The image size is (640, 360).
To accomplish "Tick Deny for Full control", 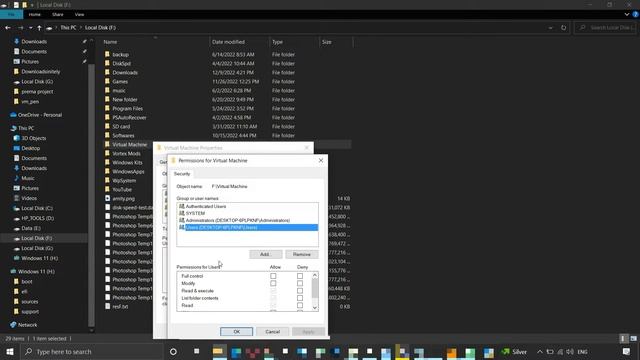I will 300,276.
